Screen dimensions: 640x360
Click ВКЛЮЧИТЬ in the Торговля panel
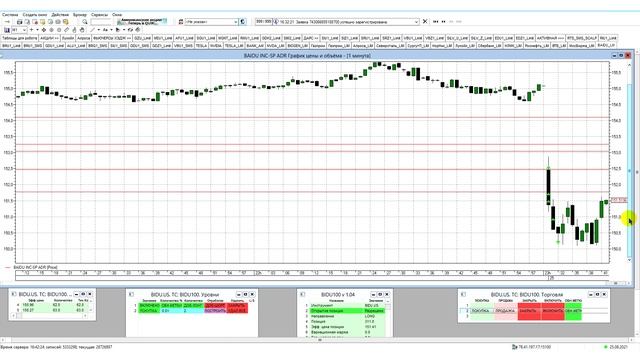click(x=553, y=311)
